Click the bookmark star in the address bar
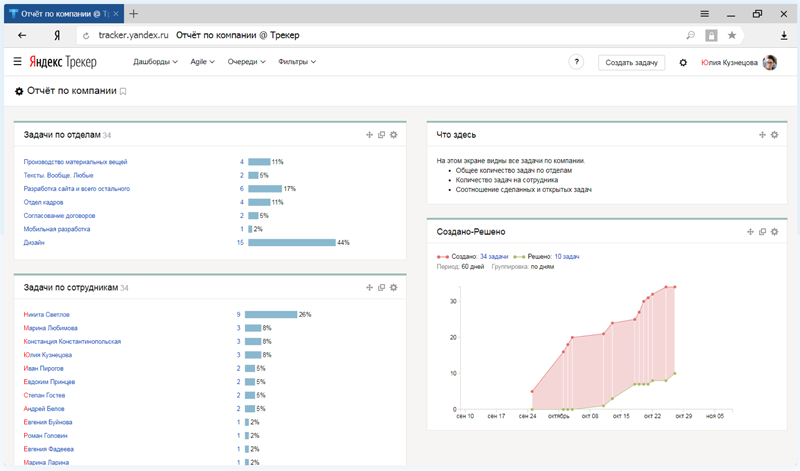Viewport: 800px width, 471px height. click(x=732, y=35)
